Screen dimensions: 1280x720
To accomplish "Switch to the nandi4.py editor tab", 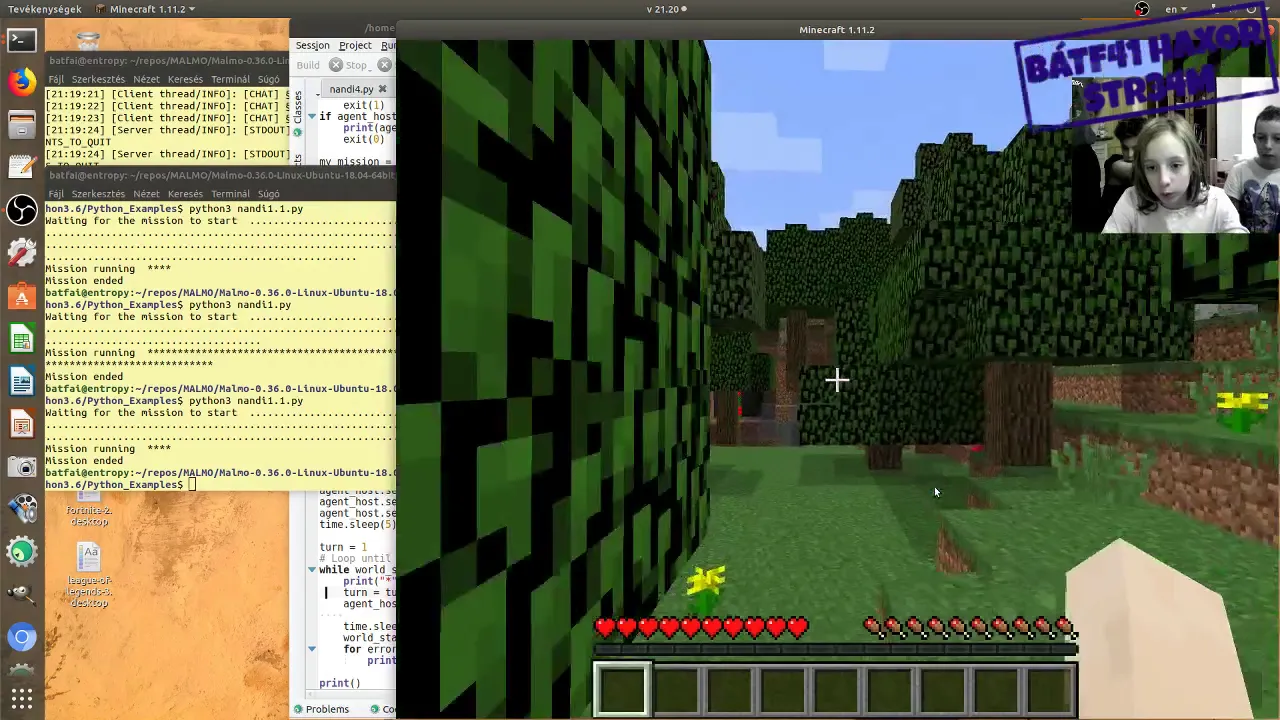I will 350,89.
